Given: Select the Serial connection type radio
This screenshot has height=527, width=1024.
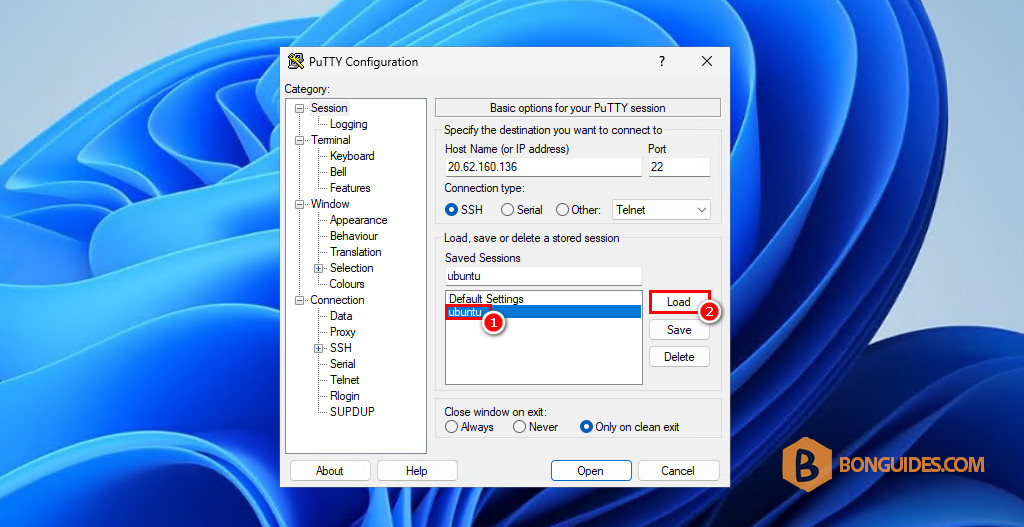Looking at the screenshot, I should 507,210.
